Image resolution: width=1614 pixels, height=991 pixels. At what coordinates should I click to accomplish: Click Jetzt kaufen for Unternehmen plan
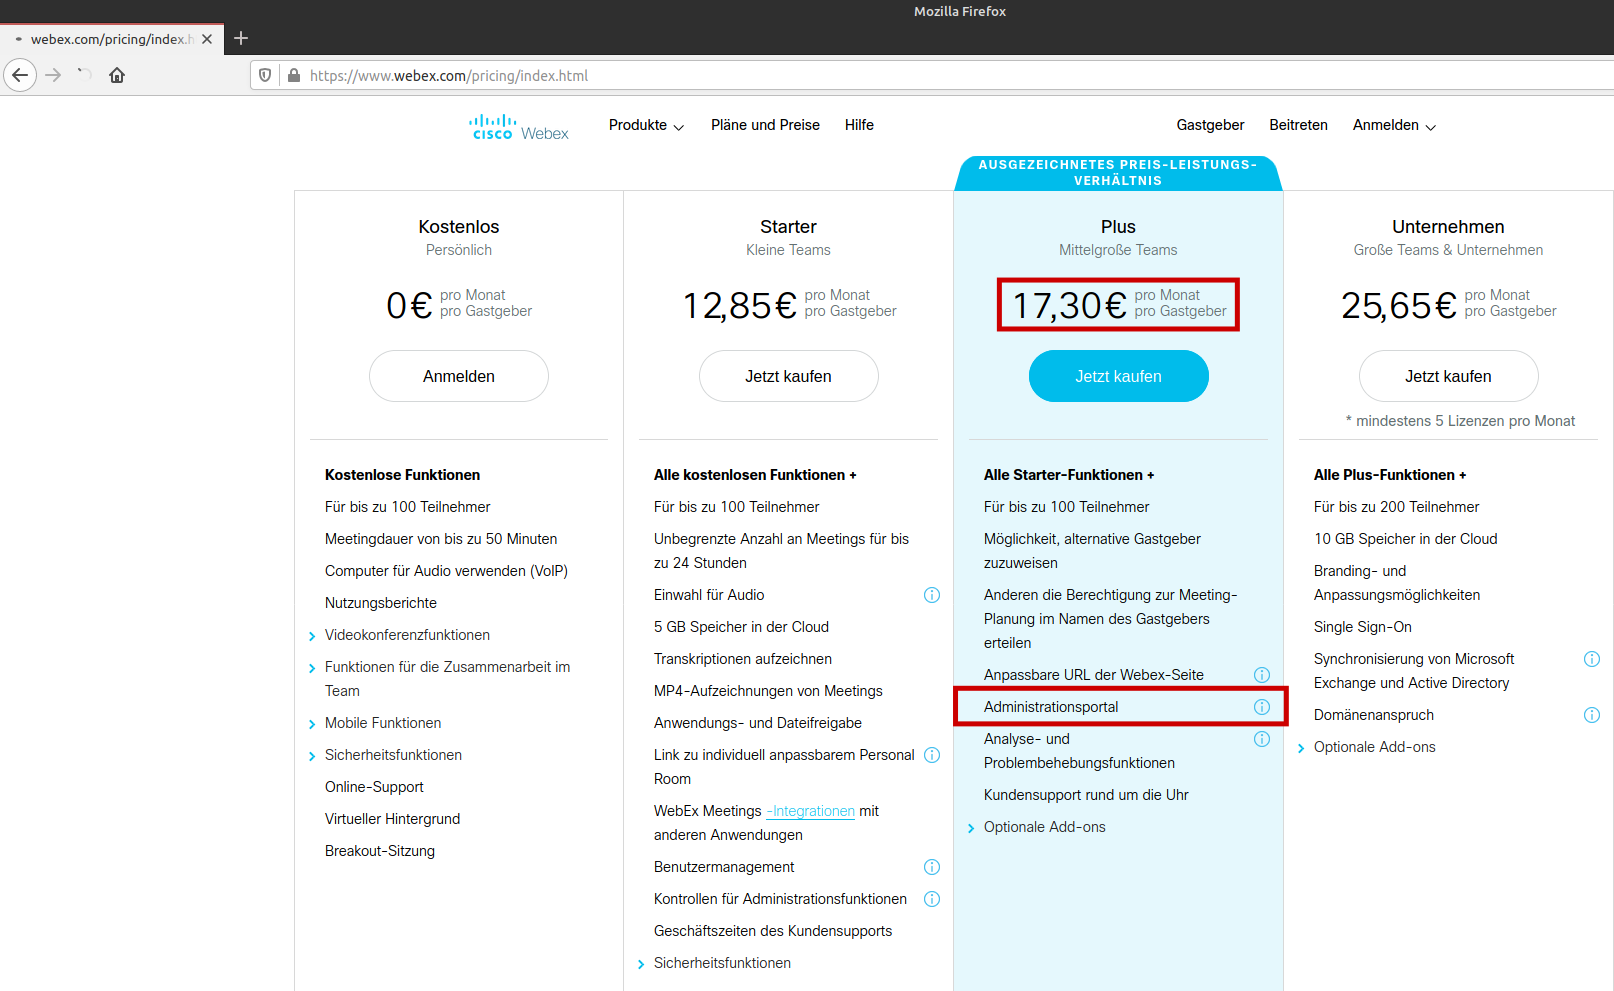click(x=1448, y=376)
